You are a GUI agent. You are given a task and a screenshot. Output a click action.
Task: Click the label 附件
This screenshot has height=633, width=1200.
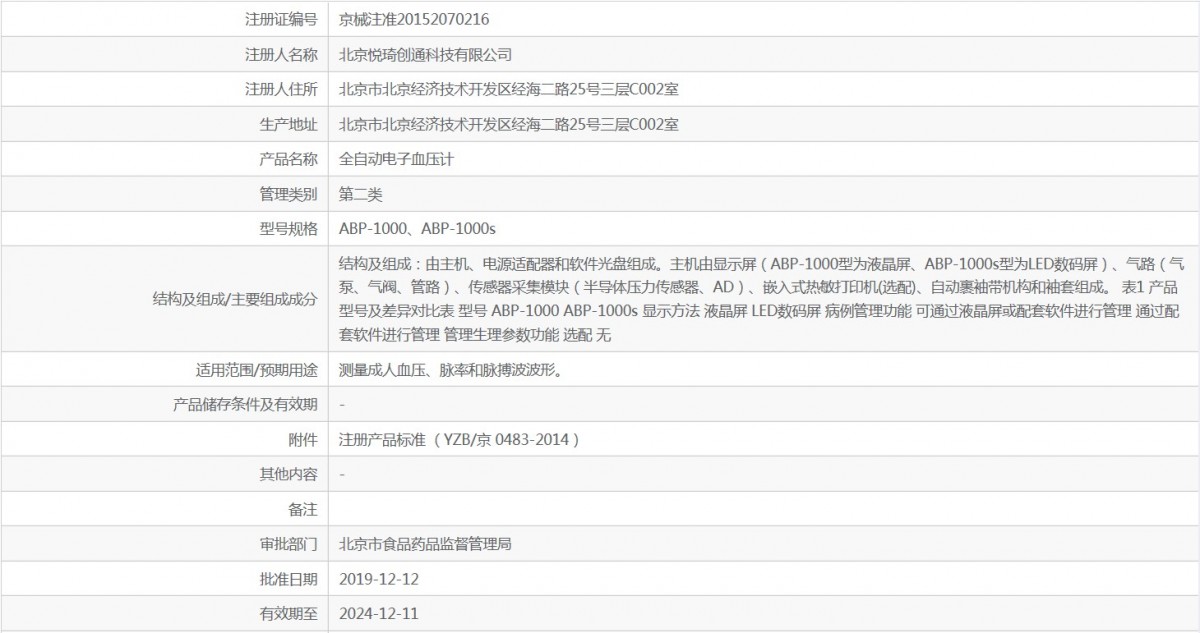[303, 440]
